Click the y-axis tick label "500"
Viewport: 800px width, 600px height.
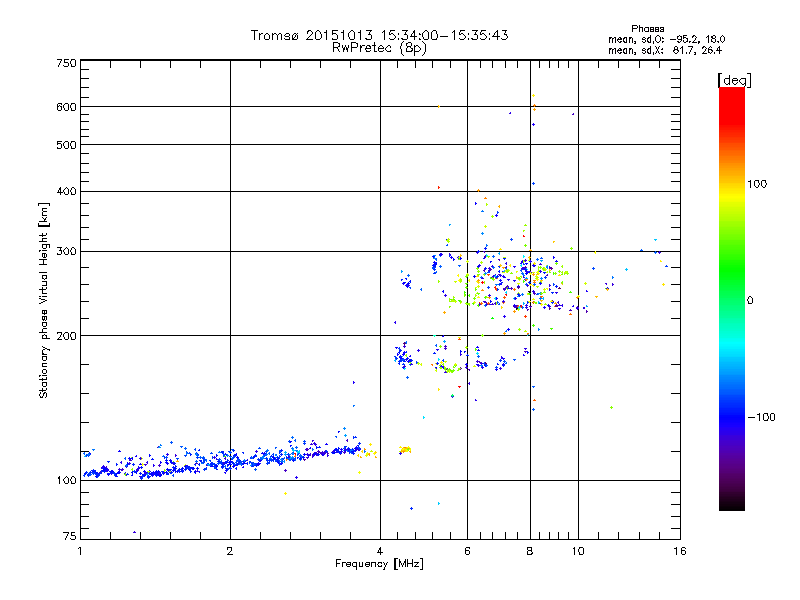pos(66,145)
